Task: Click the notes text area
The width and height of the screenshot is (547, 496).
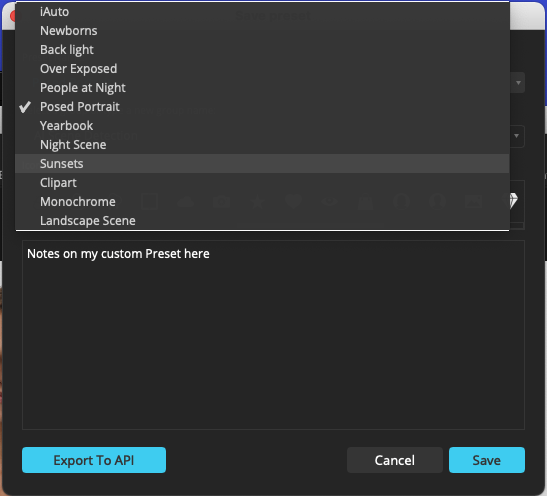Action: [x=273, y=335]
